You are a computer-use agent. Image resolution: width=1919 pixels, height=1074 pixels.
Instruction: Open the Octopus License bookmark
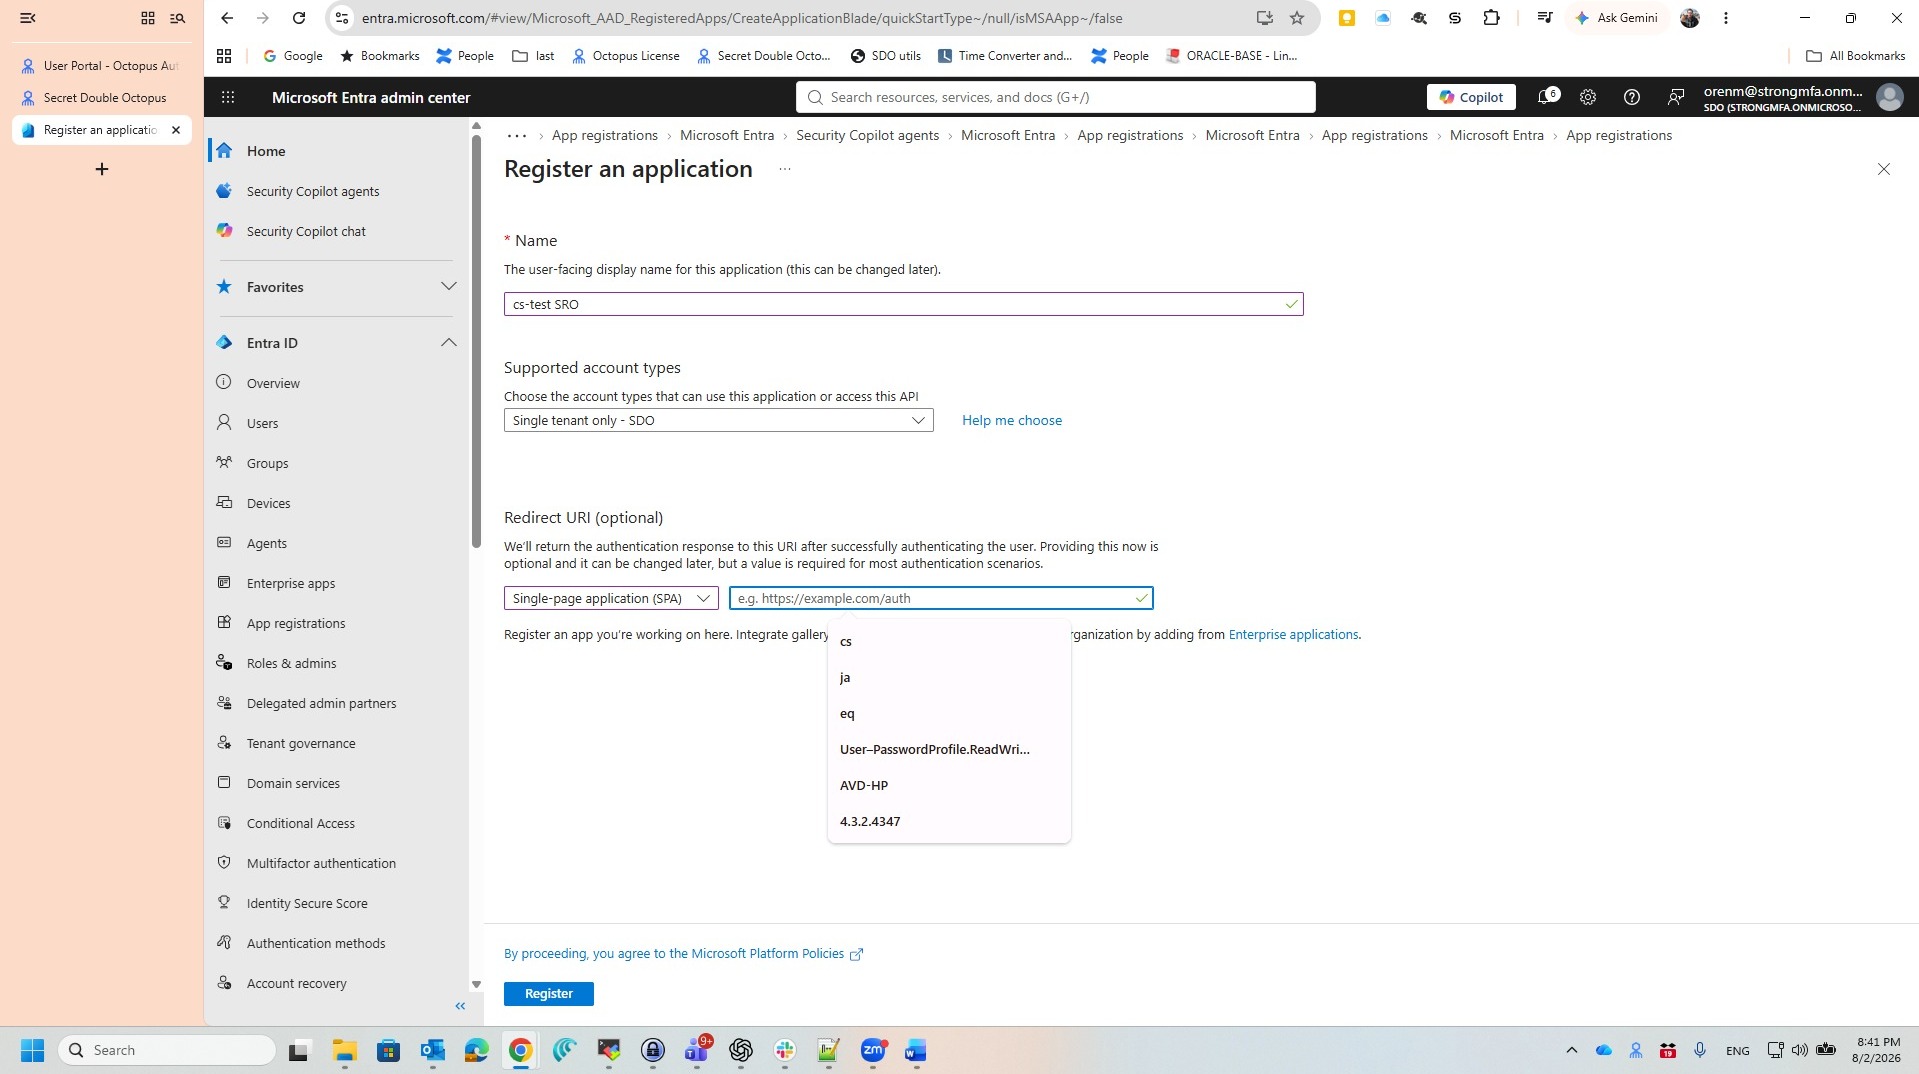[x=625, y=56]
